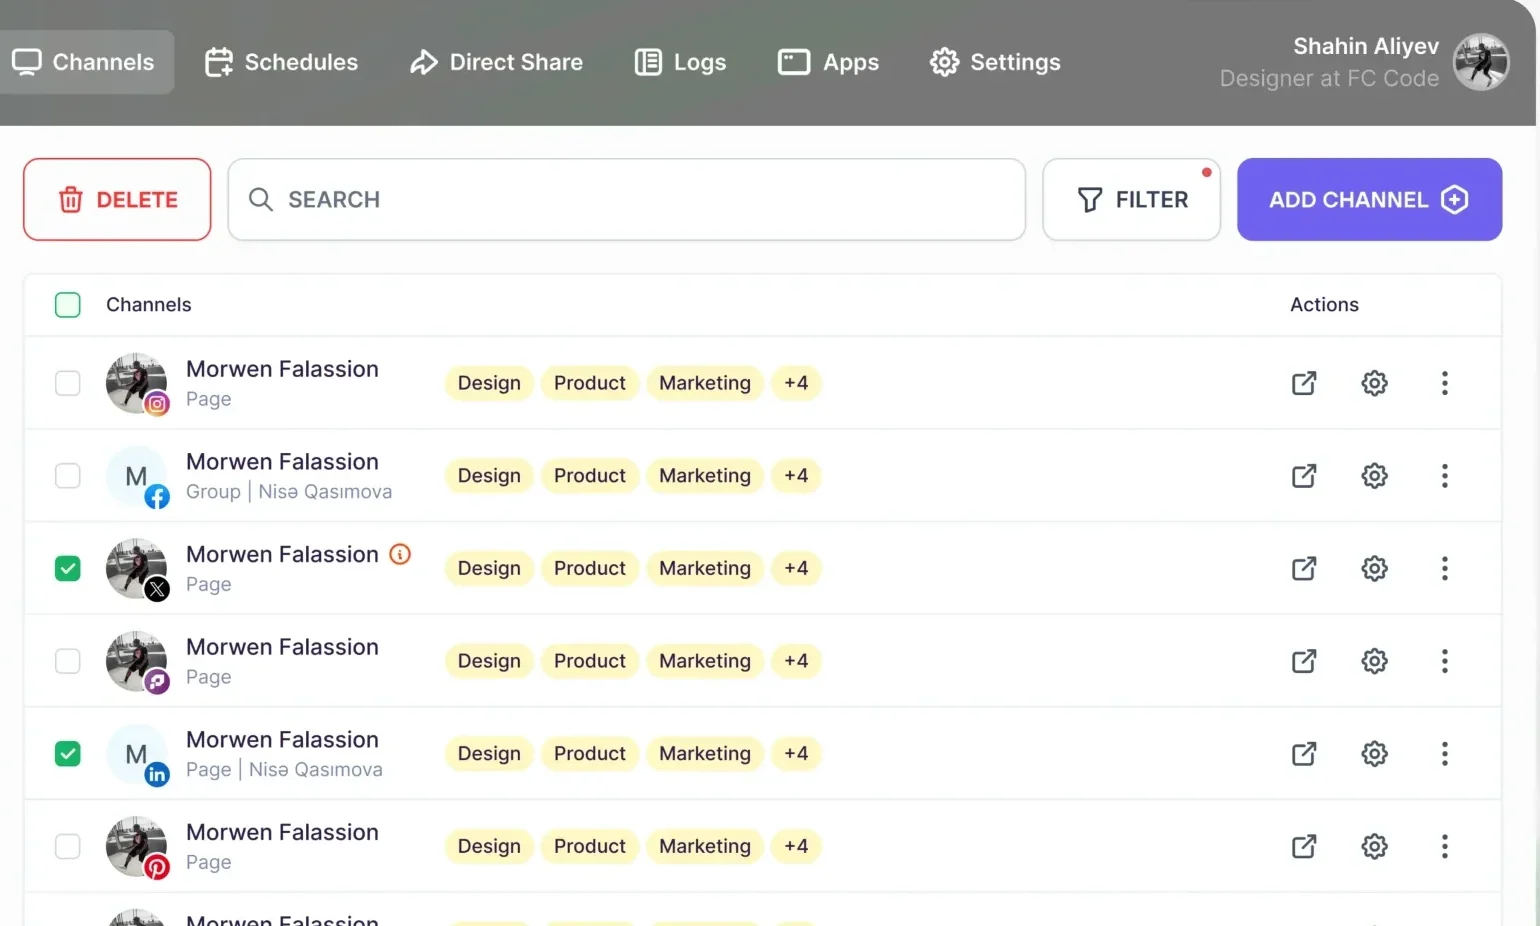Open three-dot menu for X (Twitter) channel row
1540x926 pixels.
pyautogui.click(x=1445, y=568)
